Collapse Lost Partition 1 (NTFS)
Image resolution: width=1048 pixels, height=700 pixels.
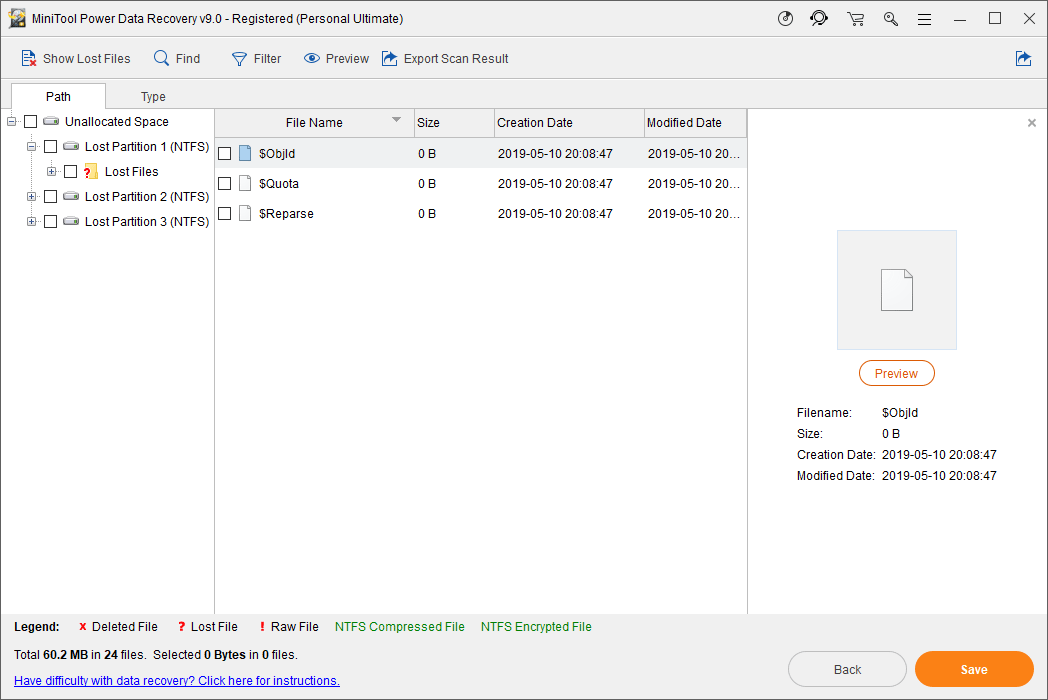(30, 146)
